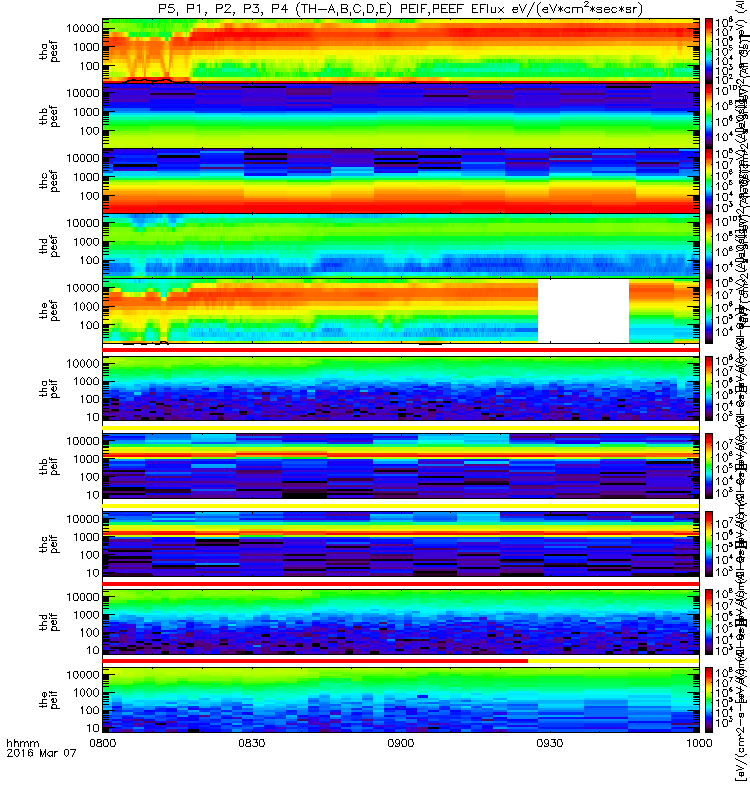Click inside the tha peef spectrogram panel
Image resolution: width=750 pixels, height=800 pixels.
click(x=401, y=51)
